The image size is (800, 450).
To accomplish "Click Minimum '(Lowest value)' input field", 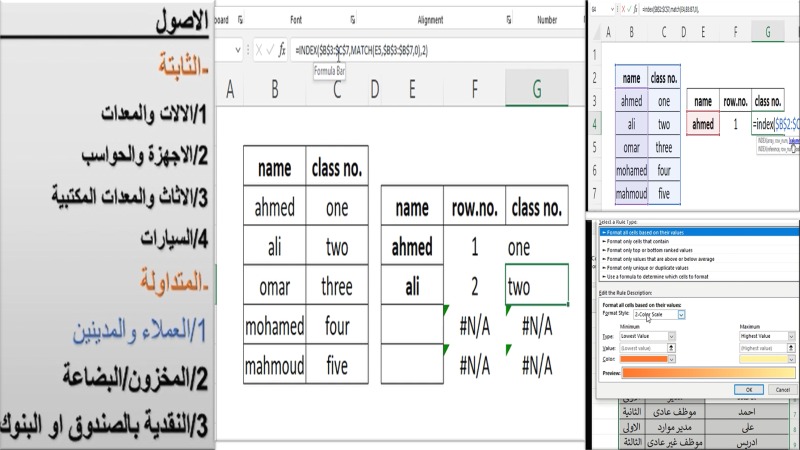I will tap(643, 348).
